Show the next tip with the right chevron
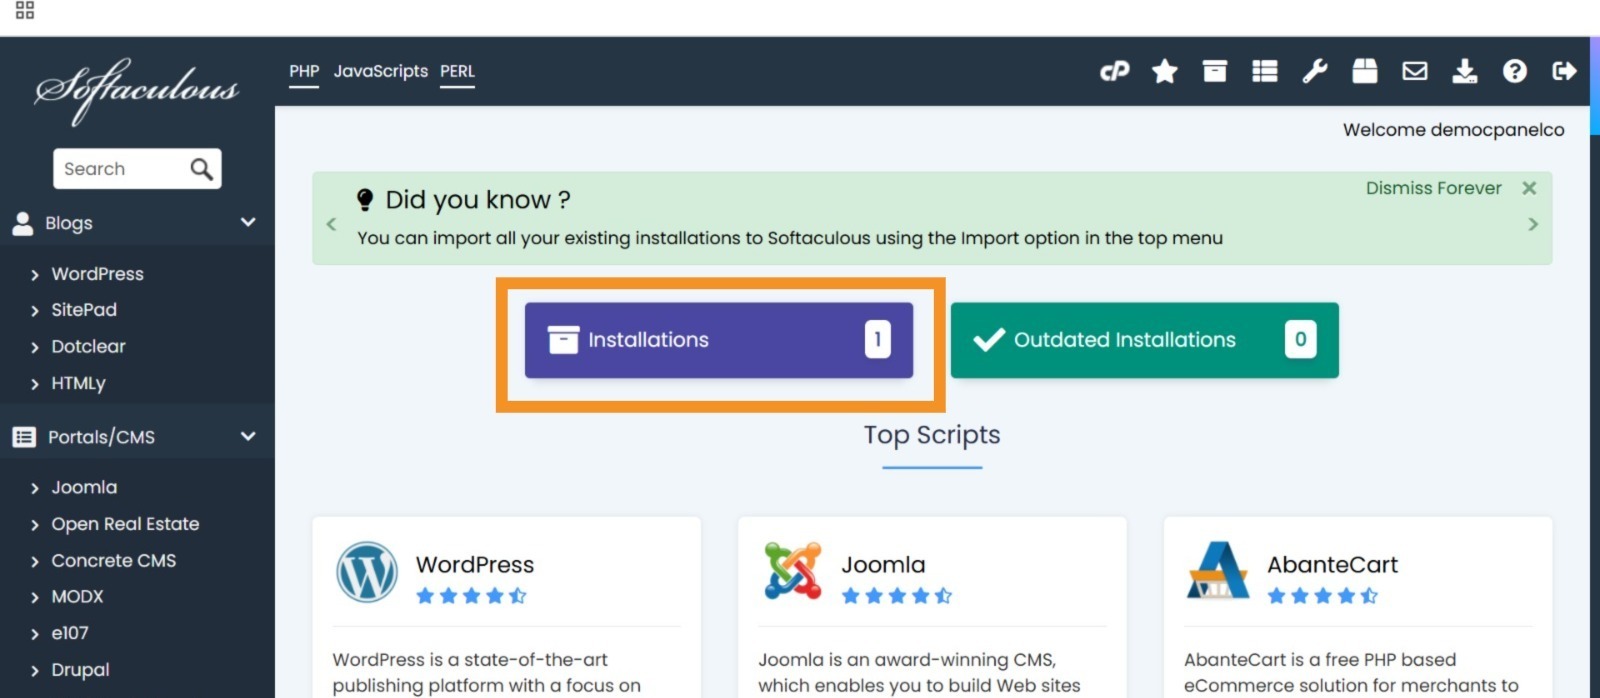Image resolution: width=1600 pixels, height=698 pixels. [1533, 224]
